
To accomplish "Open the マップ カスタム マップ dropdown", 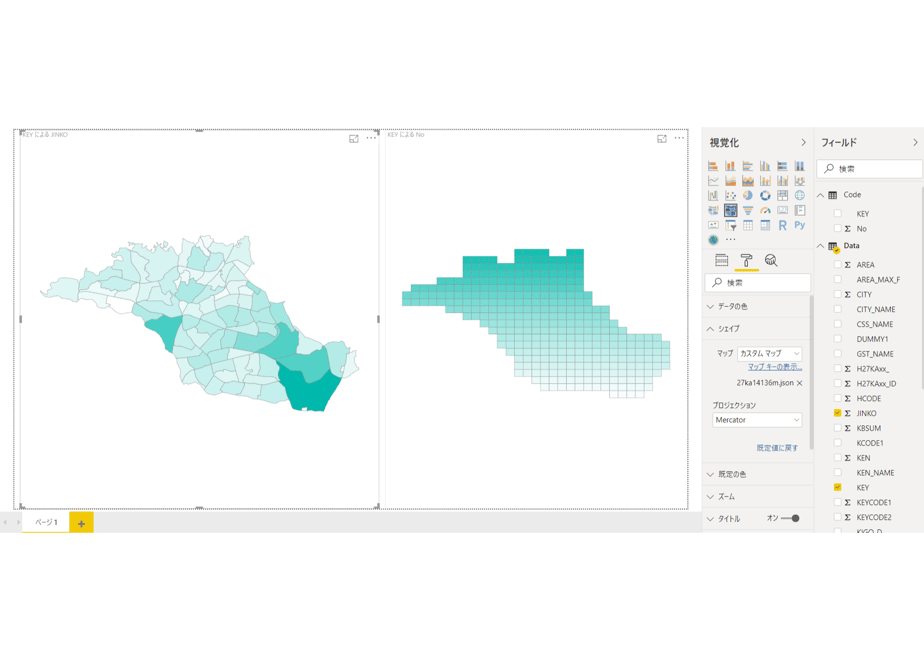I will tap(770, 354).
